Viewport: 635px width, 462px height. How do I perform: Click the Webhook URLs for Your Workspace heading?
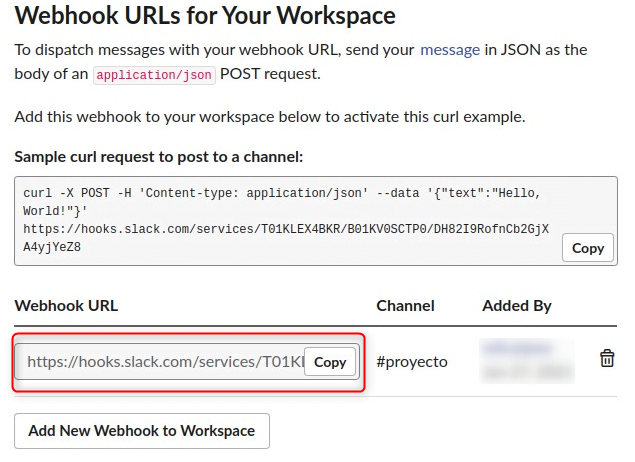[205, 16]
